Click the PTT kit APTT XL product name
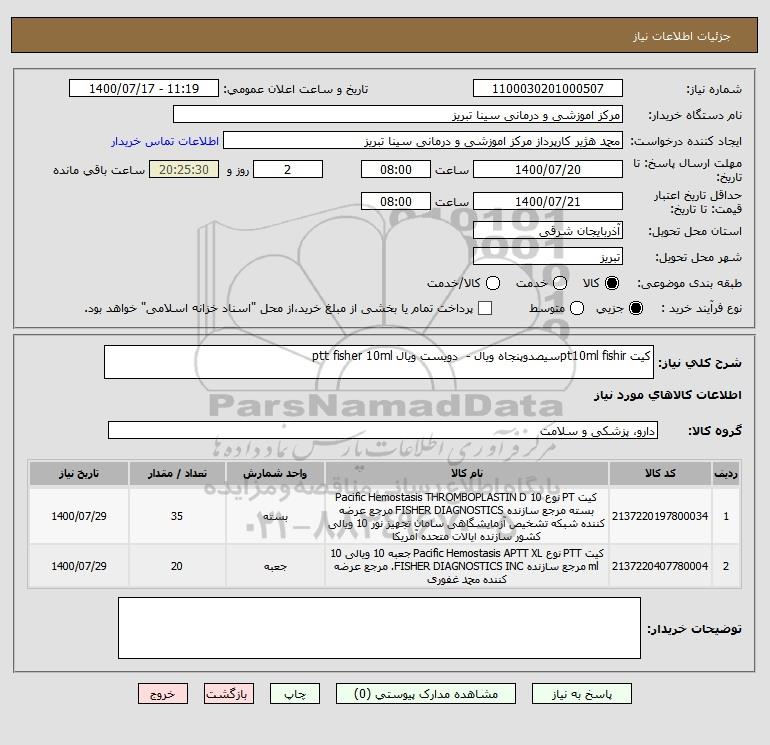Viewport: 770px width, 745px height. (x=467, y=566)
